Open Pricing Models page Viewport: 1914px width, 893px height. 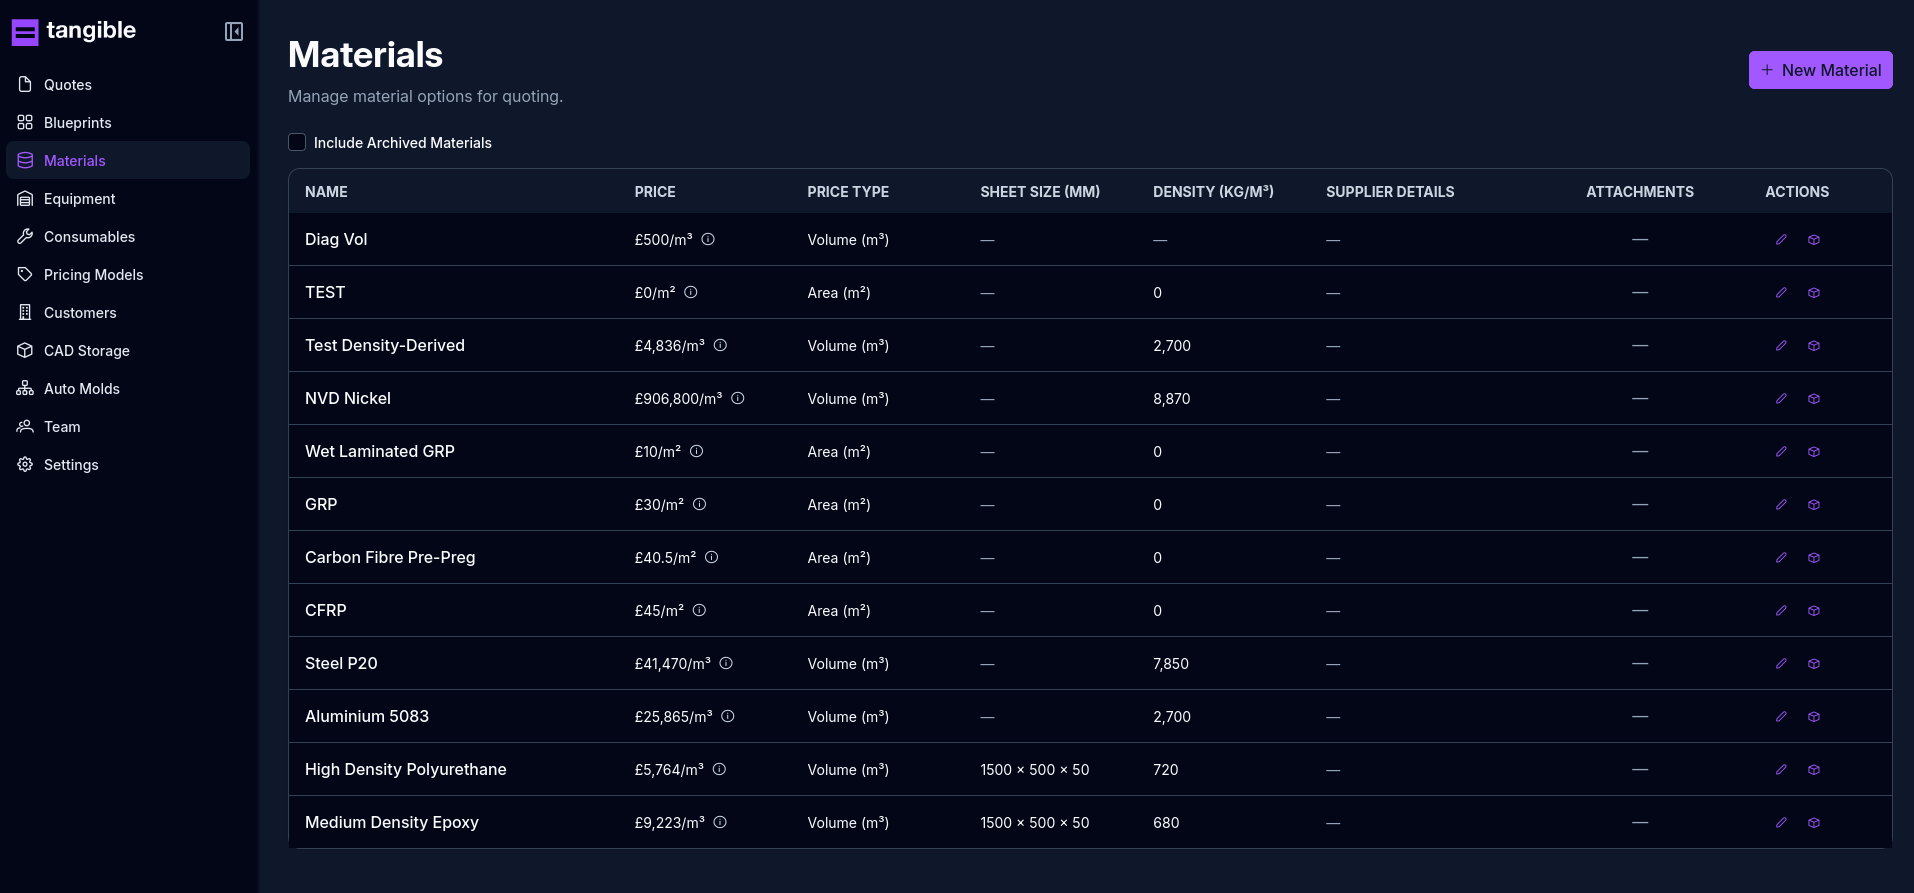point(128,275)
